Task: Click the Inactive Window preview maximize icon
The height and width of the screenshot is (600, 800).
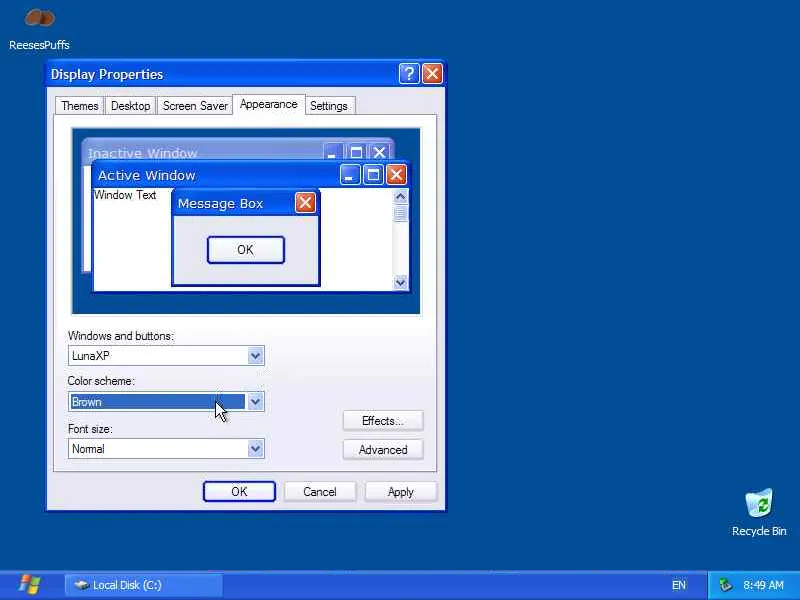Action: [x=356, y=153]
